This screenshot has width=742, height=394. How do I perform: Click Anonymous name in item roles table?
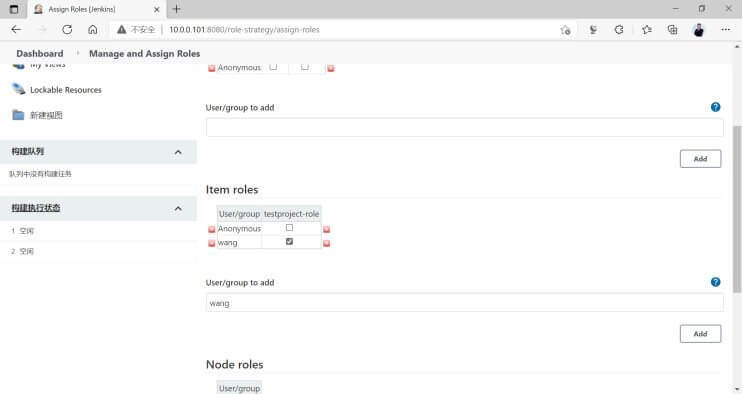pos(239,228)
